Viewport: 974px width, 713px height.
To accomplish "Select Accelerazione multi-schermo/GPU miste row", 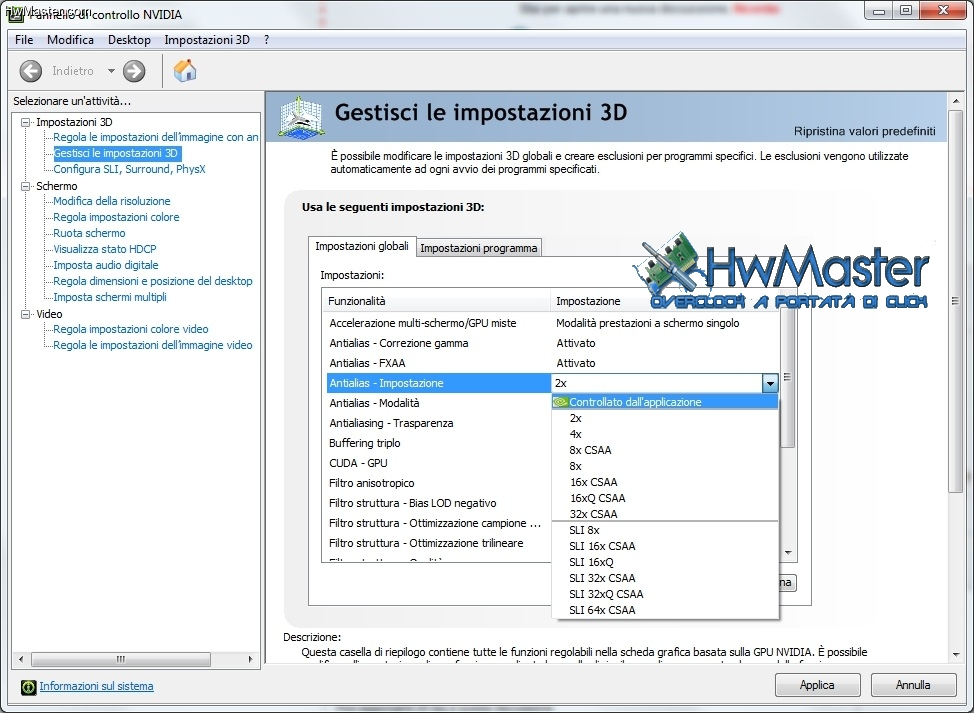I will (553, 324).
